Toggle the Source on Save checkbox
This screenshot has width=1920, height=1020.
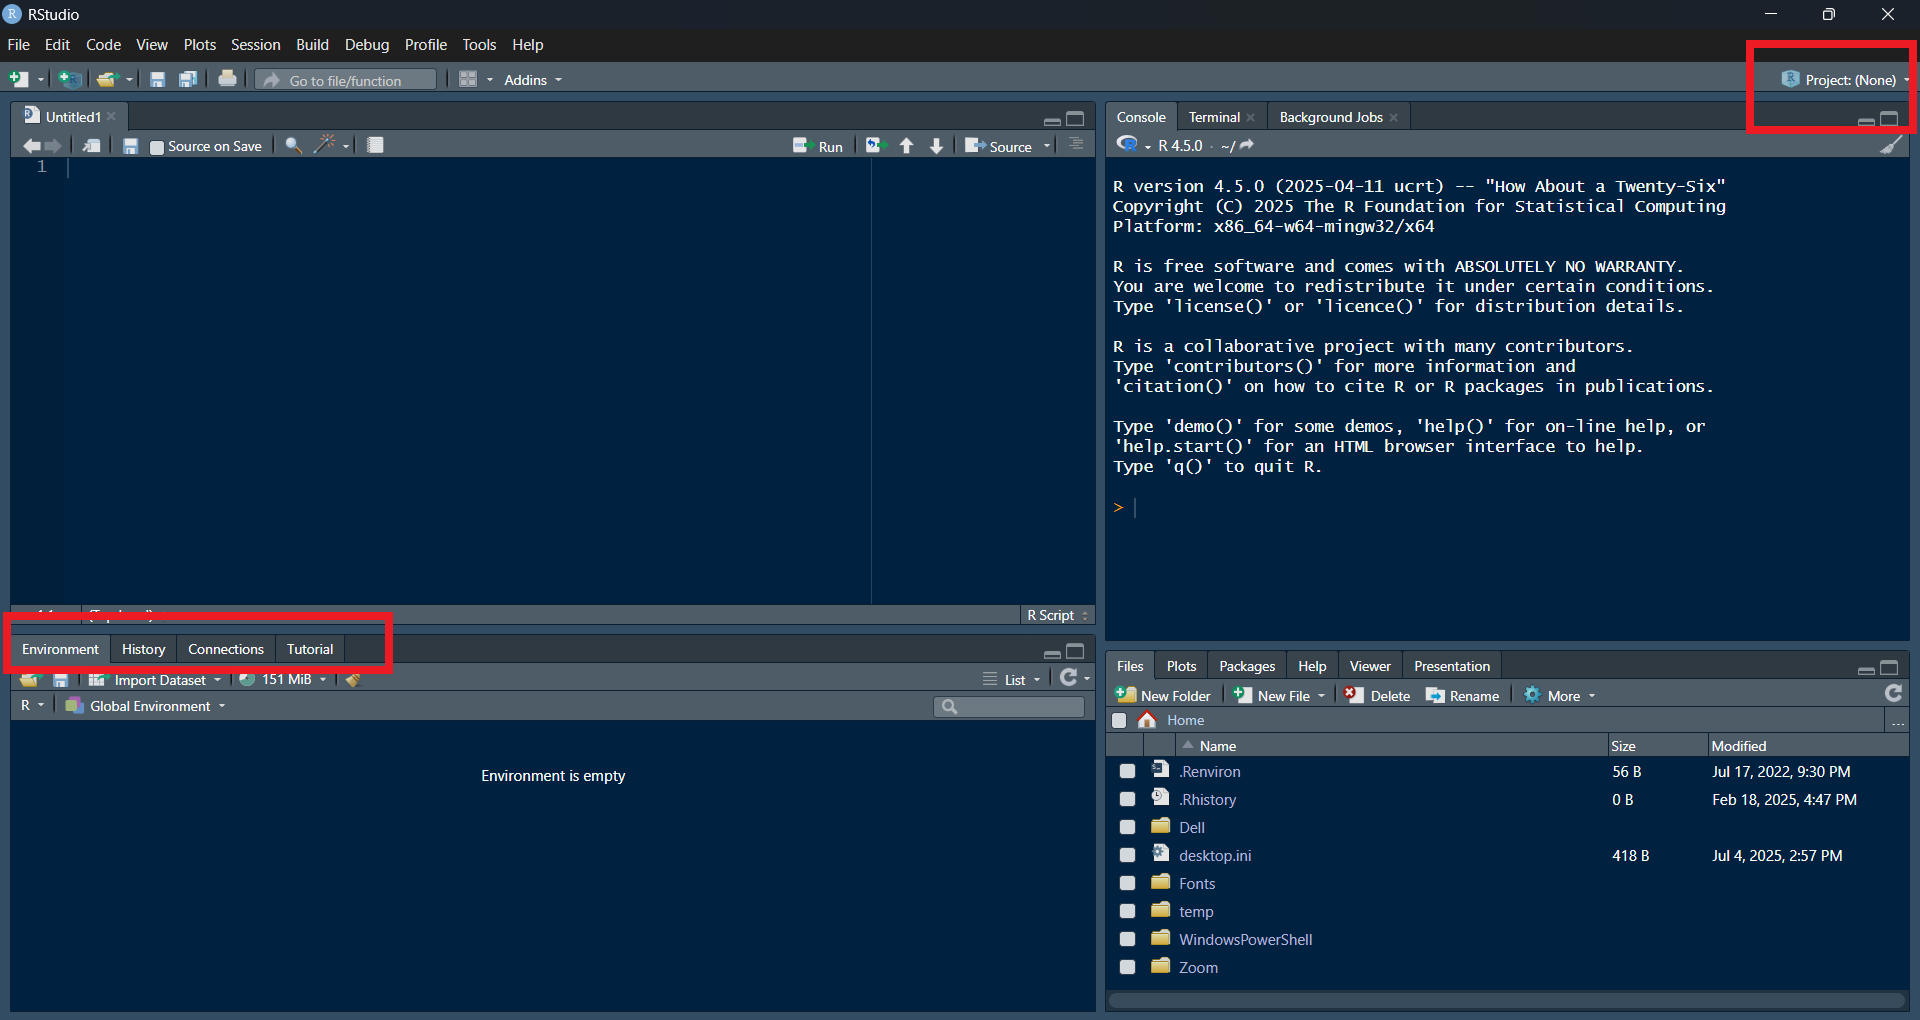[157, 147]
